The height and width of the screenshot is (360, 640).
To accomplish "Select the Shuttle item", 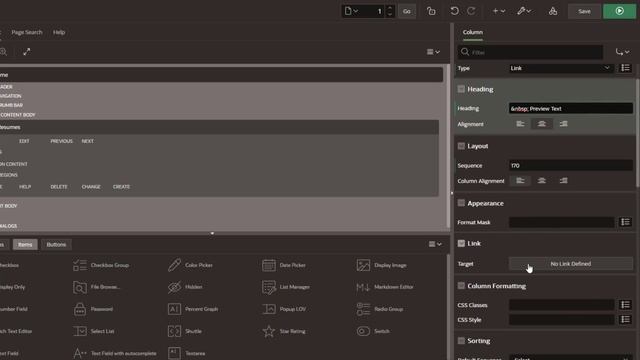I will [x=185, y=331].
